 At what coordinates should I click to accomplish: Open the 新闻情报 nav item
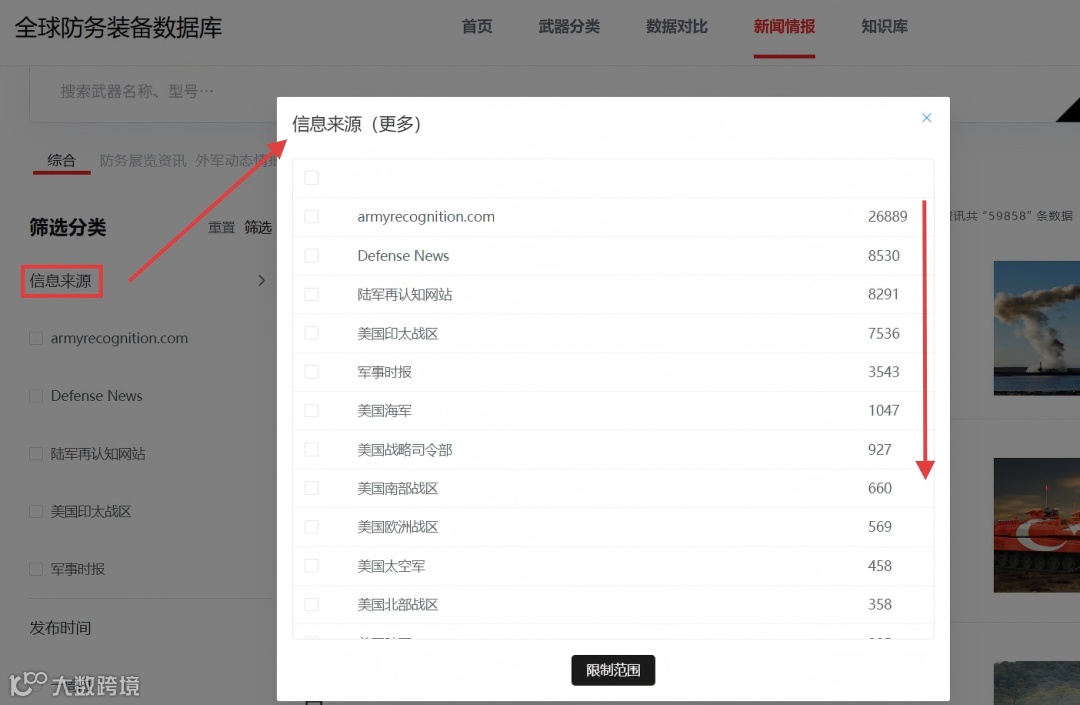pyautogui.click(x=784, y=27)
